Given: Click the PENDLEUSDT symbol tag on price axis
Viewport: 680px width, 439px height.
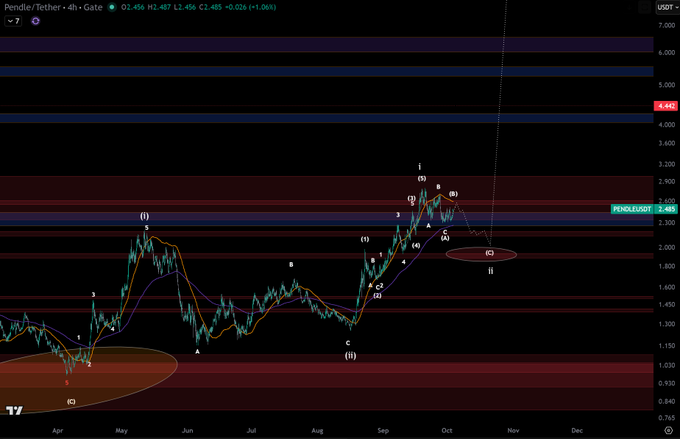Looking at the screenshot, I should (632, 209).
